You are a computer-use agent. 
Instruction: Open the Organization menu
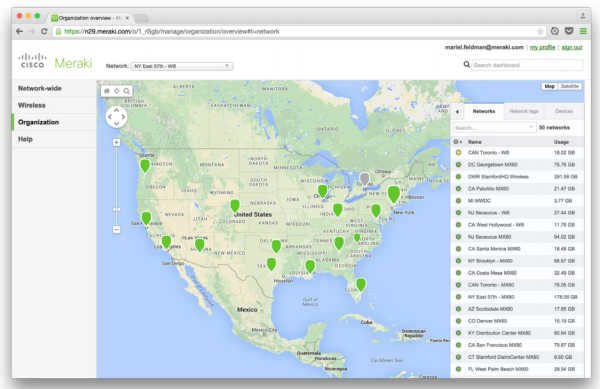54,122
